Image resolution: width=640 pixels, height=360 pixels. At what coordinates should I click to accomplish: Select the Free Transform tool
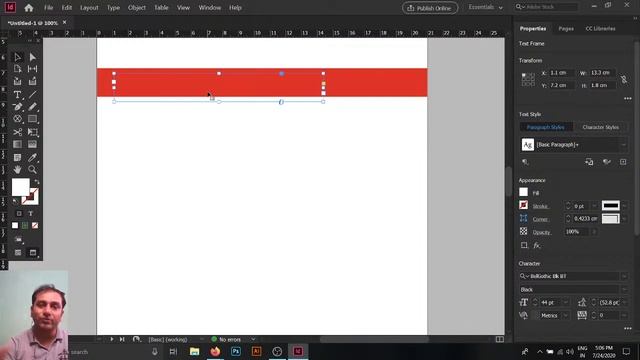pos(33,132)
